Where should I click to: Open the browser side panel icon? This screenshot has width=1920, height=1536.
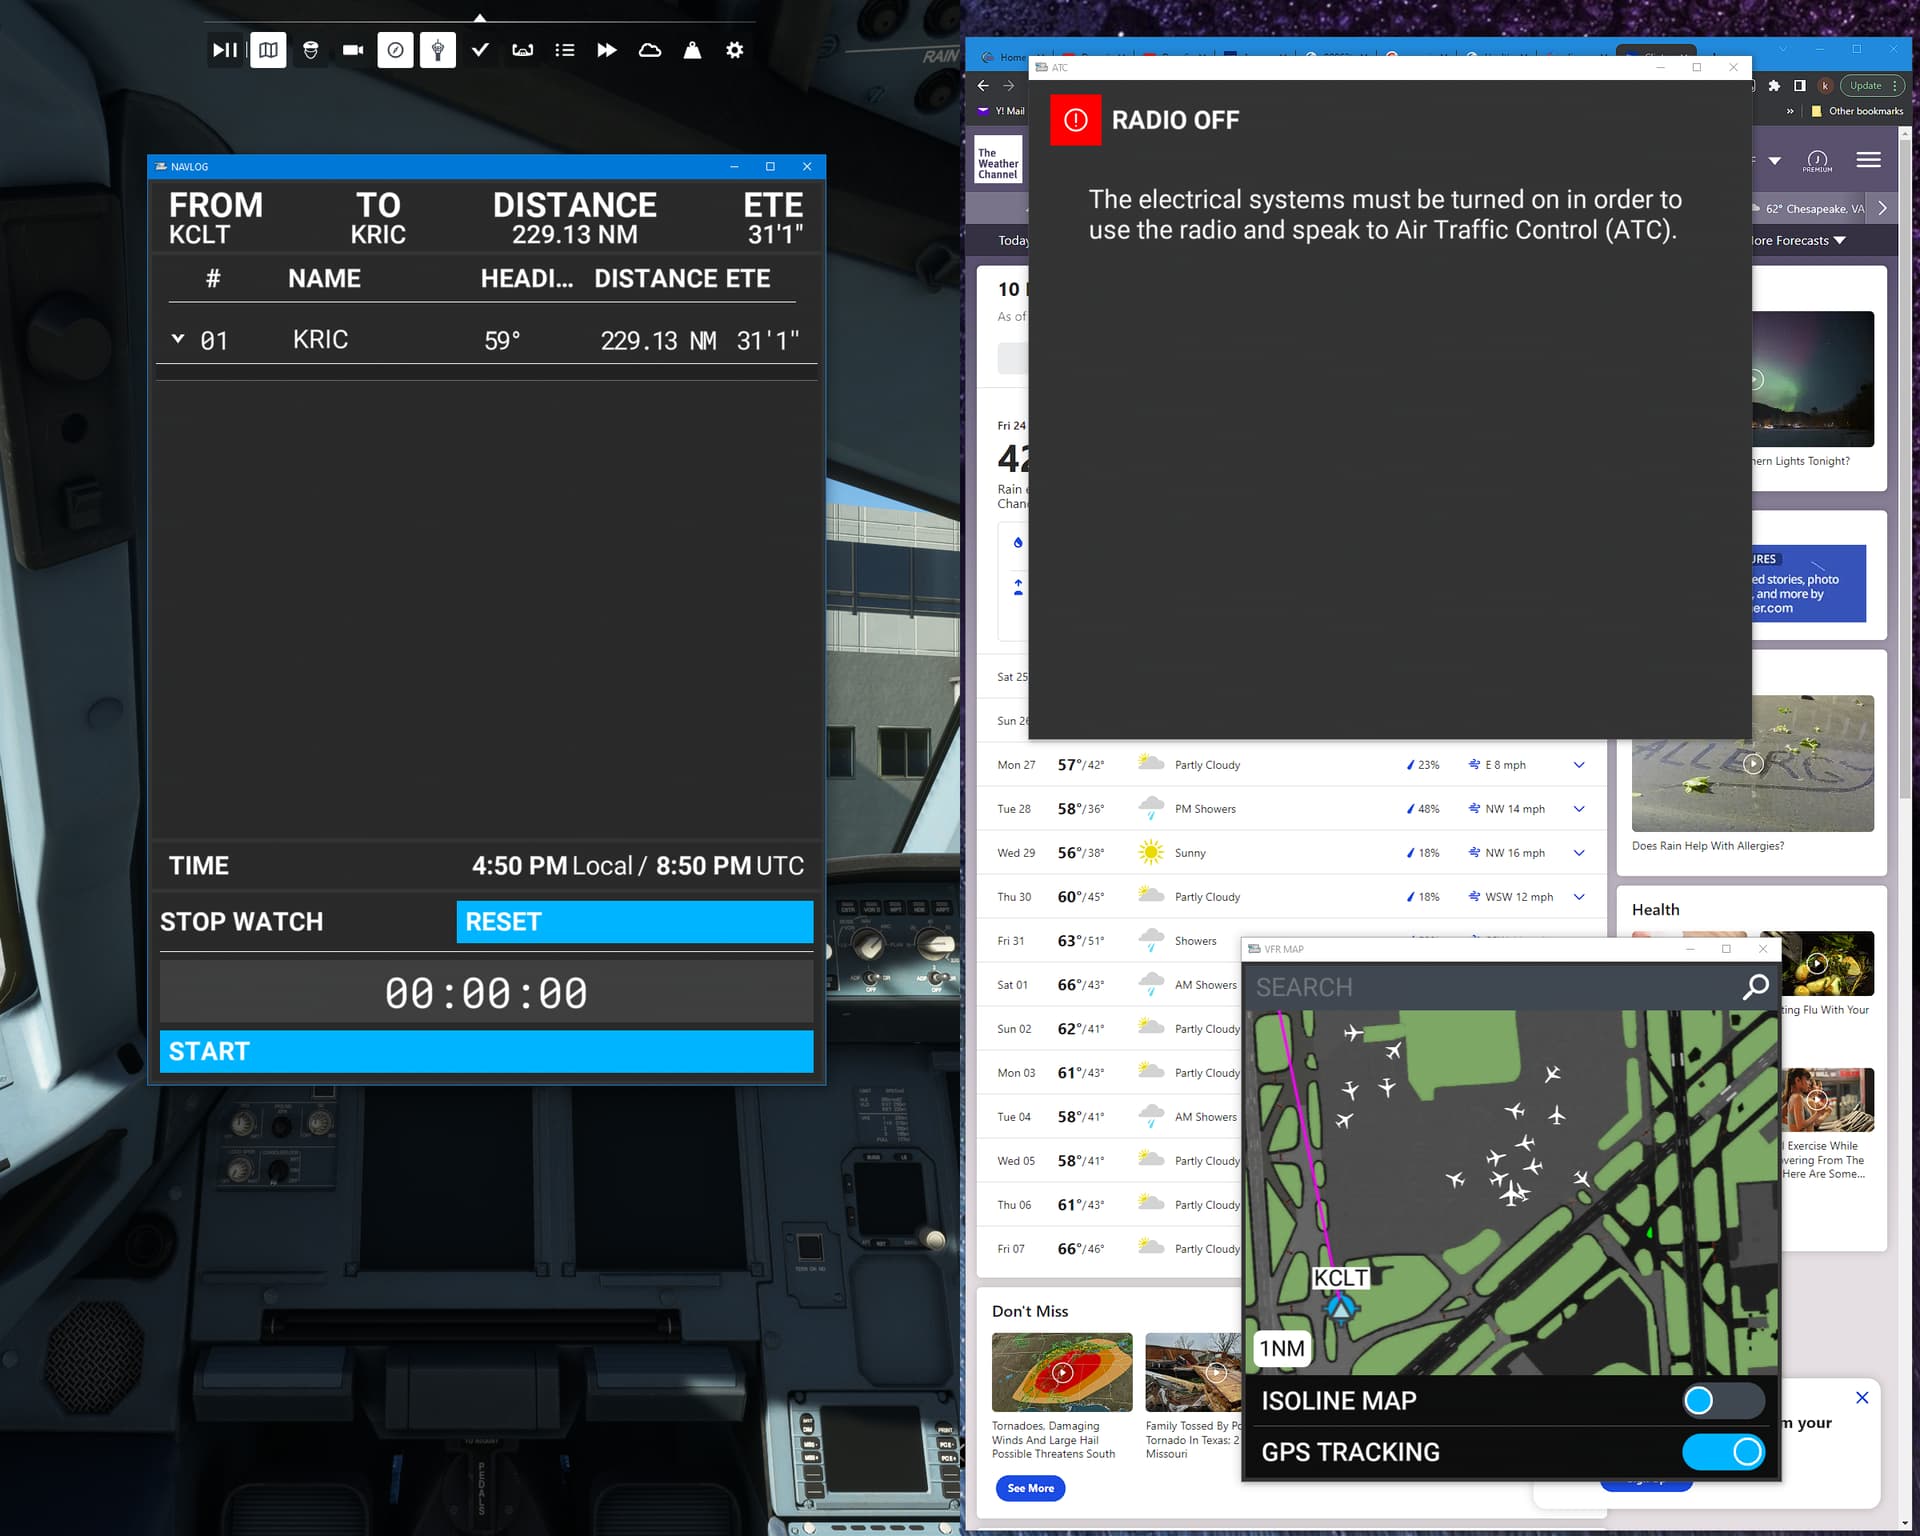(x=1800, y=86)
